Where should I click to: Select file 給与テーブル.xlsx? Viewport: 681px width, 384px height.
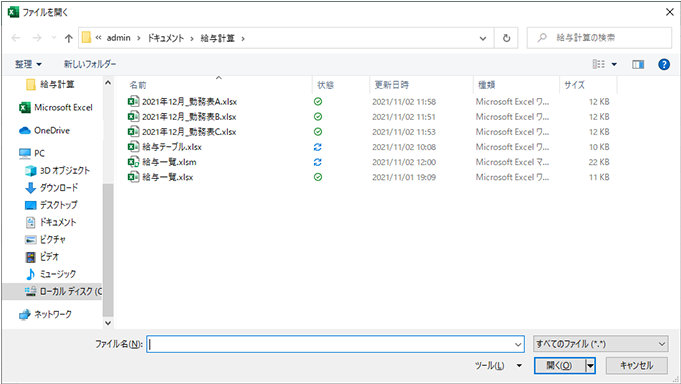tap(172, 147)
